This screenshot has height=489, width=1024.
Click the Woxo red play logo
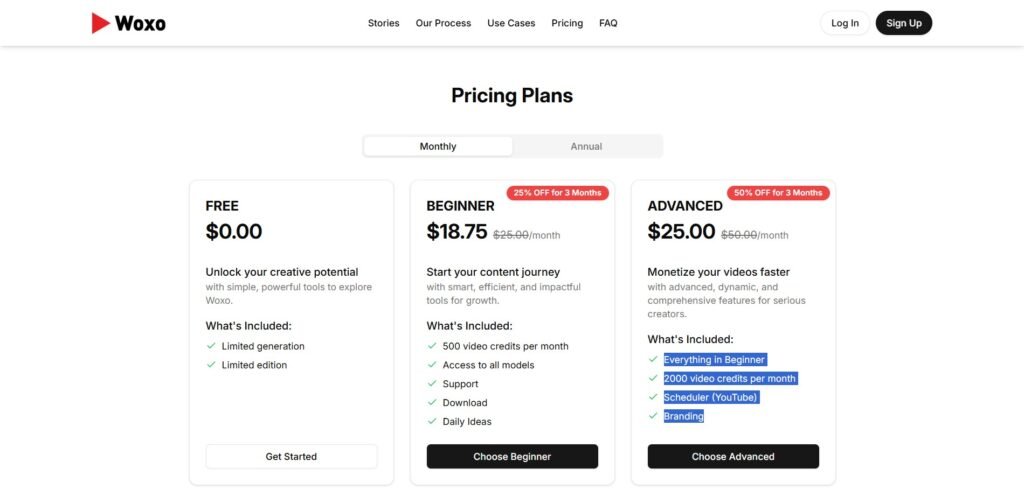click(100, 23)
